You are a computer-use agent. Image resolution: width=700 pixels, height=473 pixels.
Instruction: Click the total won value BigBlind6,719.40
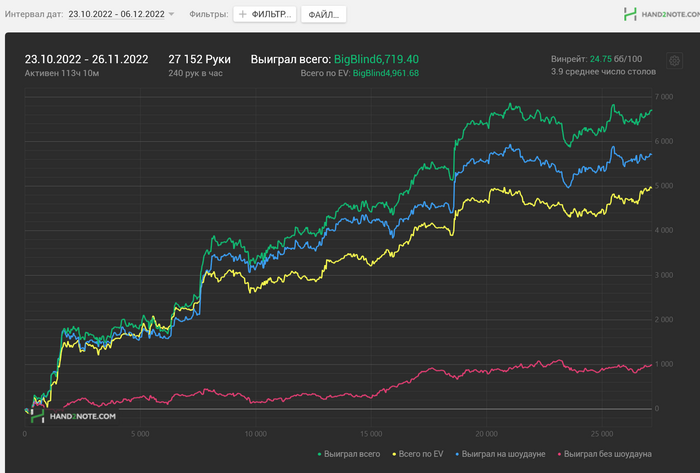[376, 59]
